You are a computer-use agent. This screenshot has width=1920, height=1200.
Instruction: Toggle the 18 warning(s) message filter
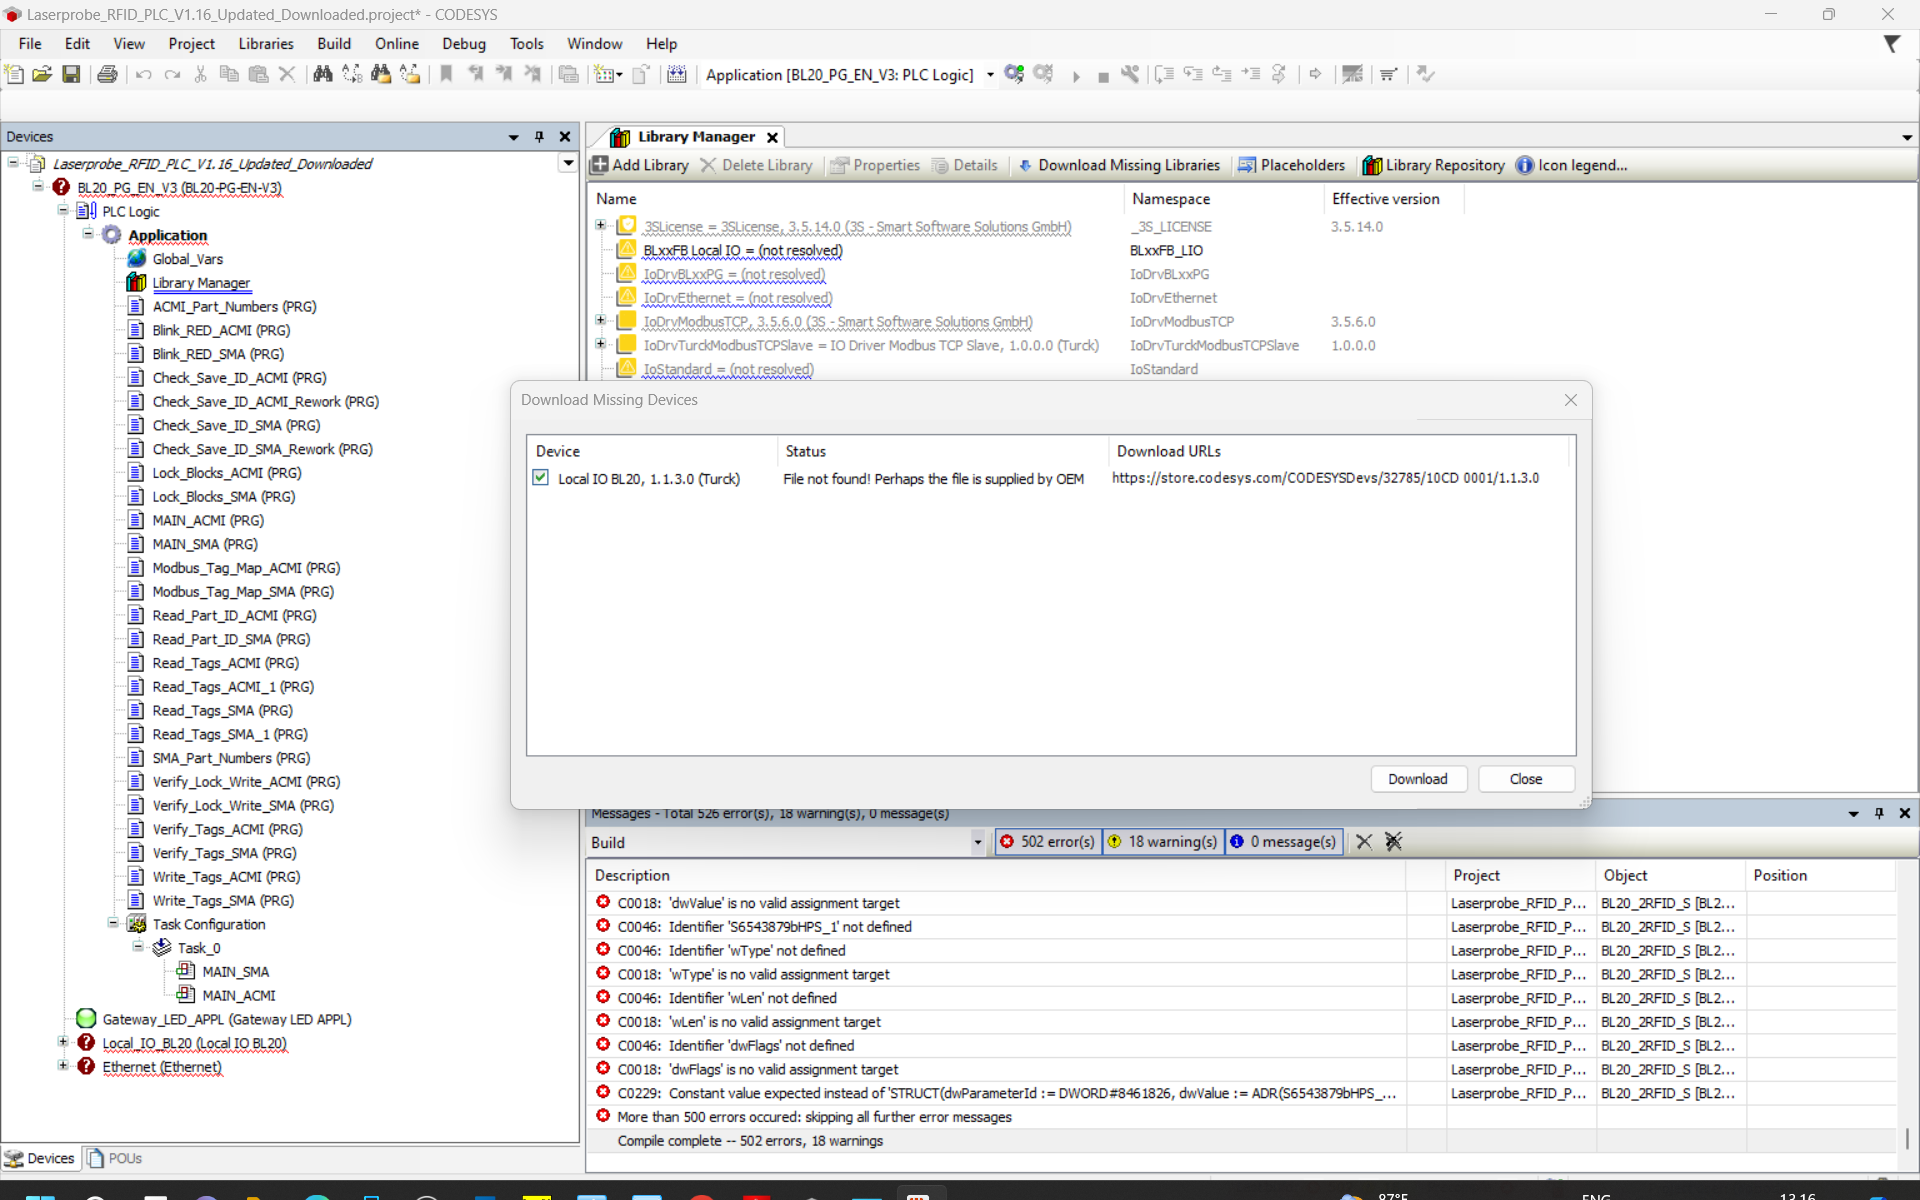(x=1161, y=841)
